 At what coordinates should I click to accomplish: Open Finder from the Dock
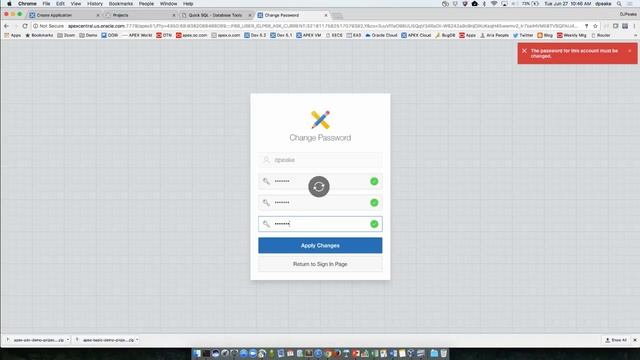[x=197, y=353]
